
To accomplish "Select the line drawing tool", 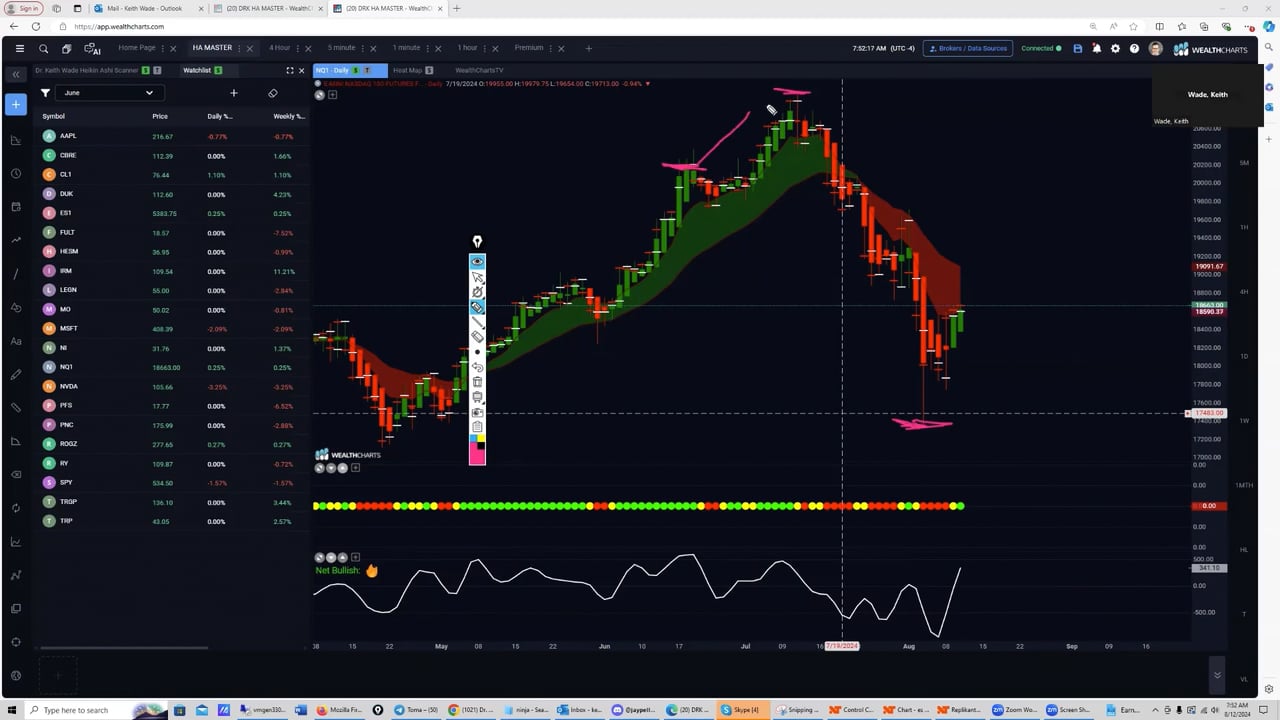I will click(477, 322).
